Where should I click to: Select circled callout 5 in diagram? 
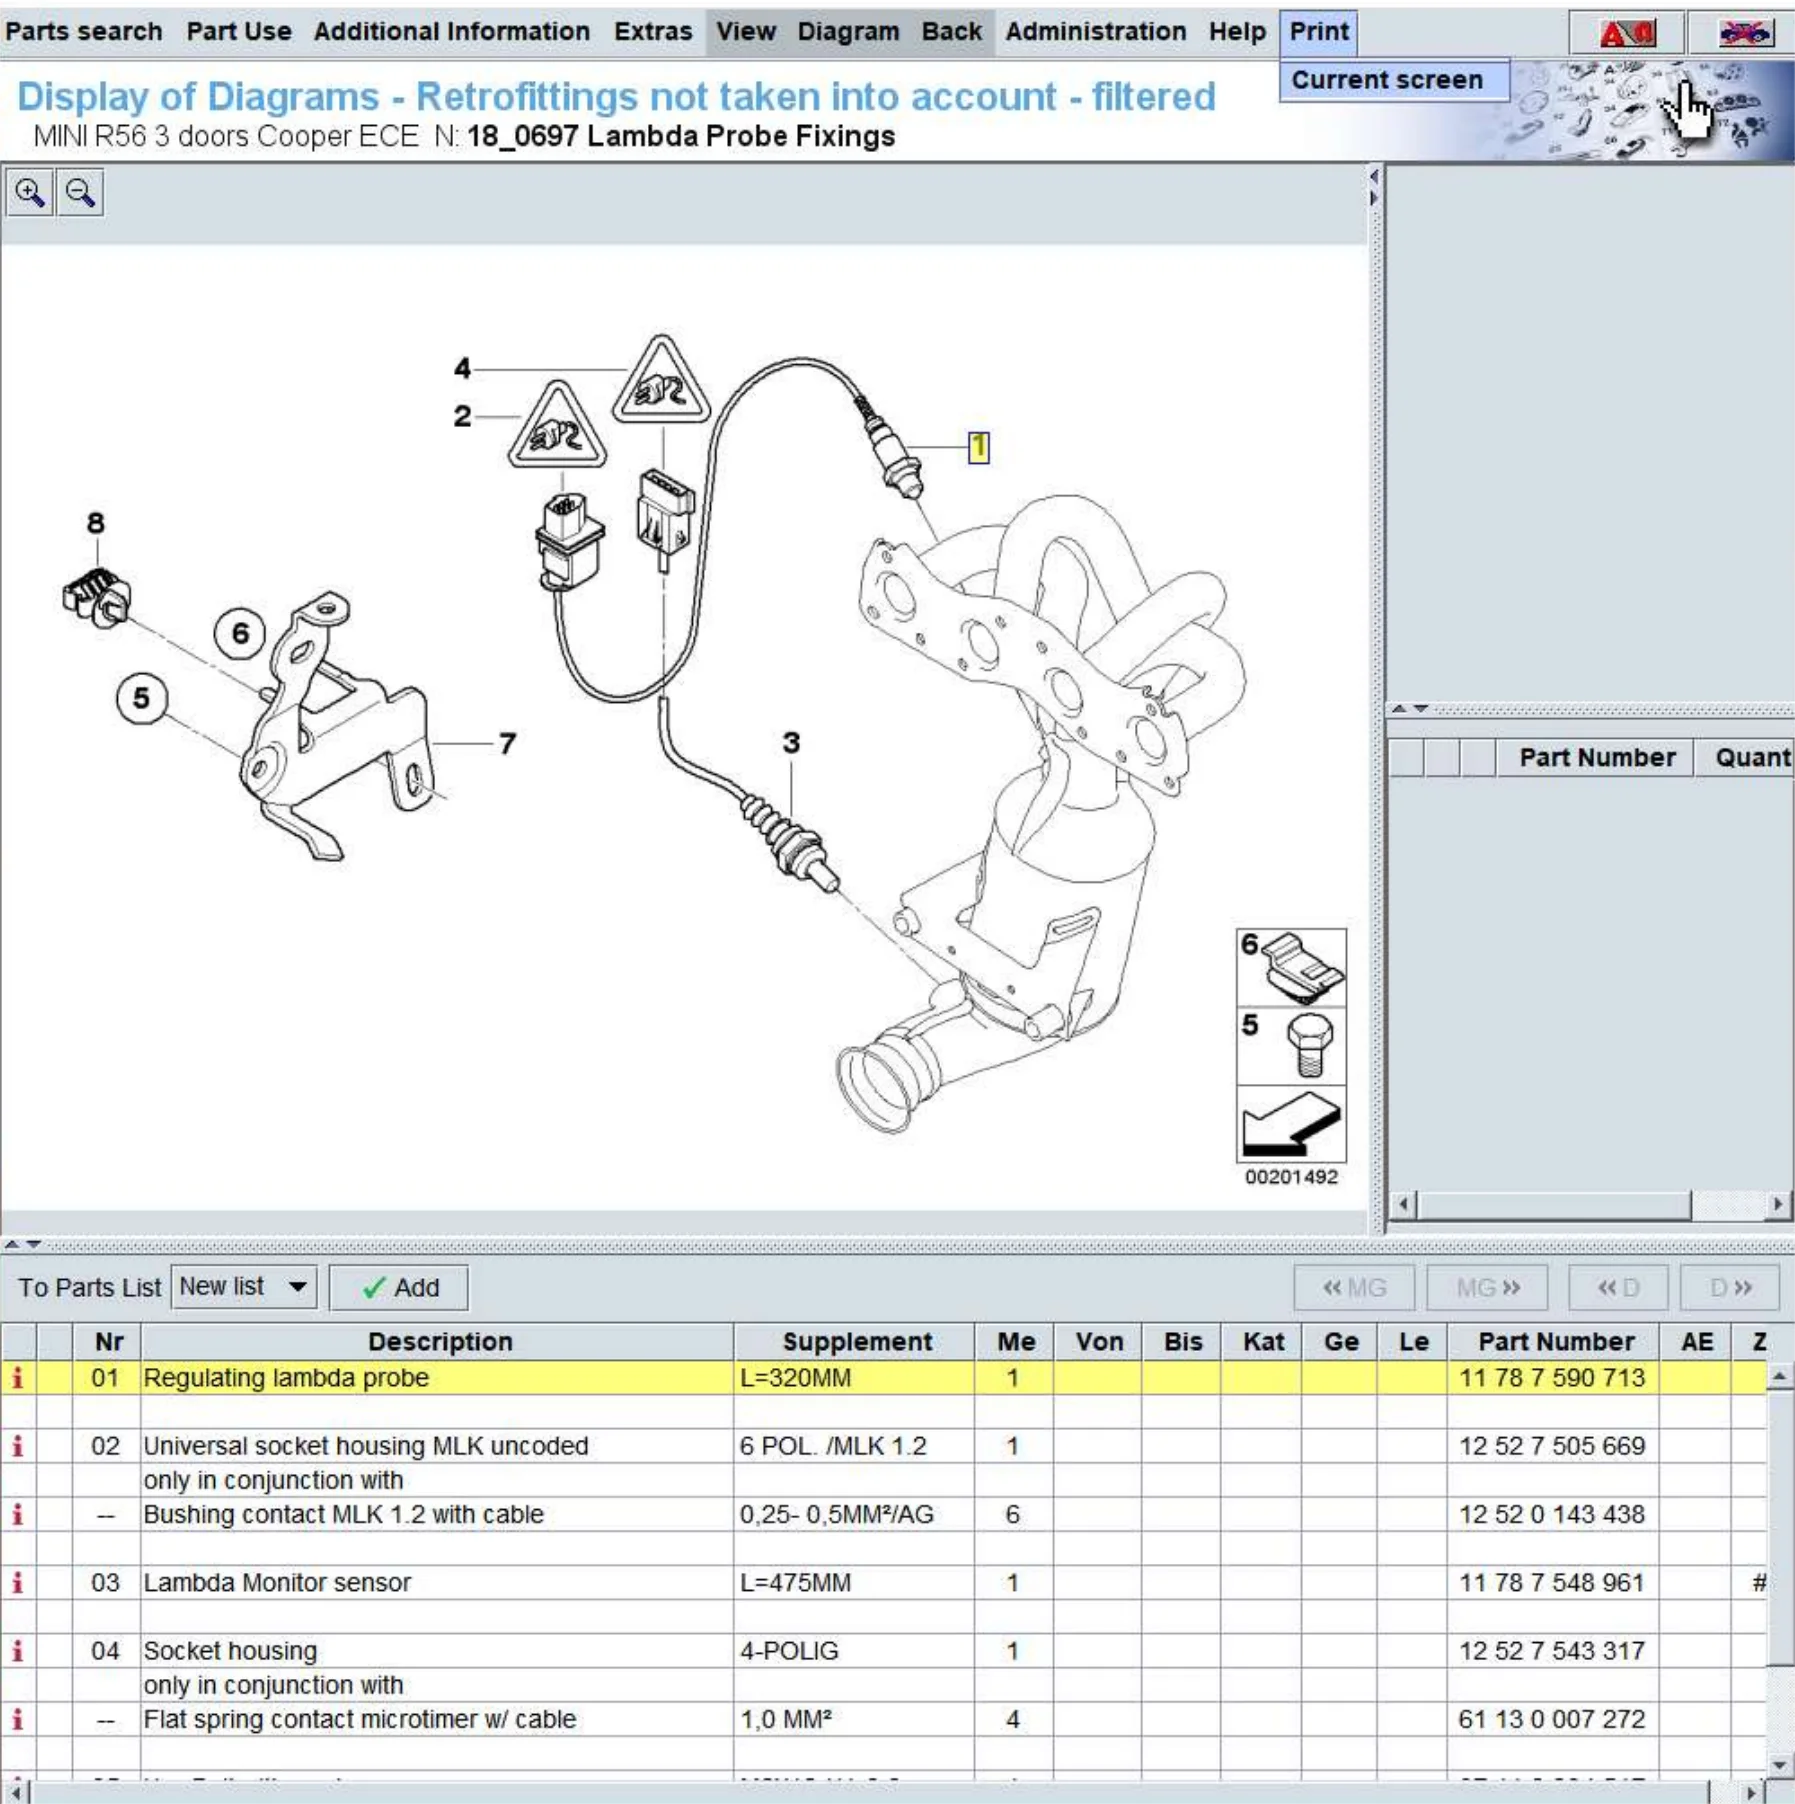pyautogui.click(x=141, y=698)
